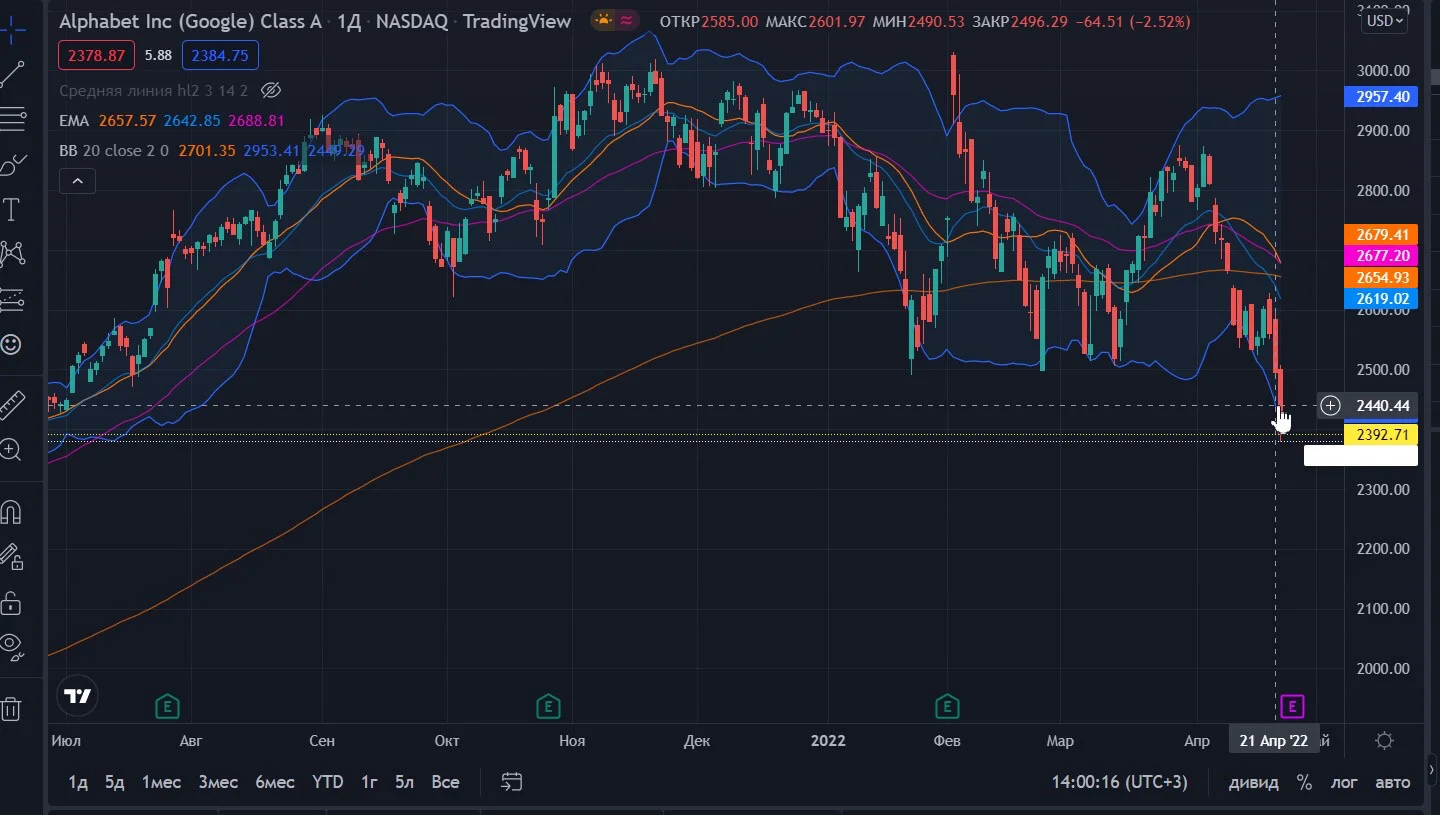Open the go to date icon
The height and width of the screenshot is (815, 1440).
pos(512,781)
